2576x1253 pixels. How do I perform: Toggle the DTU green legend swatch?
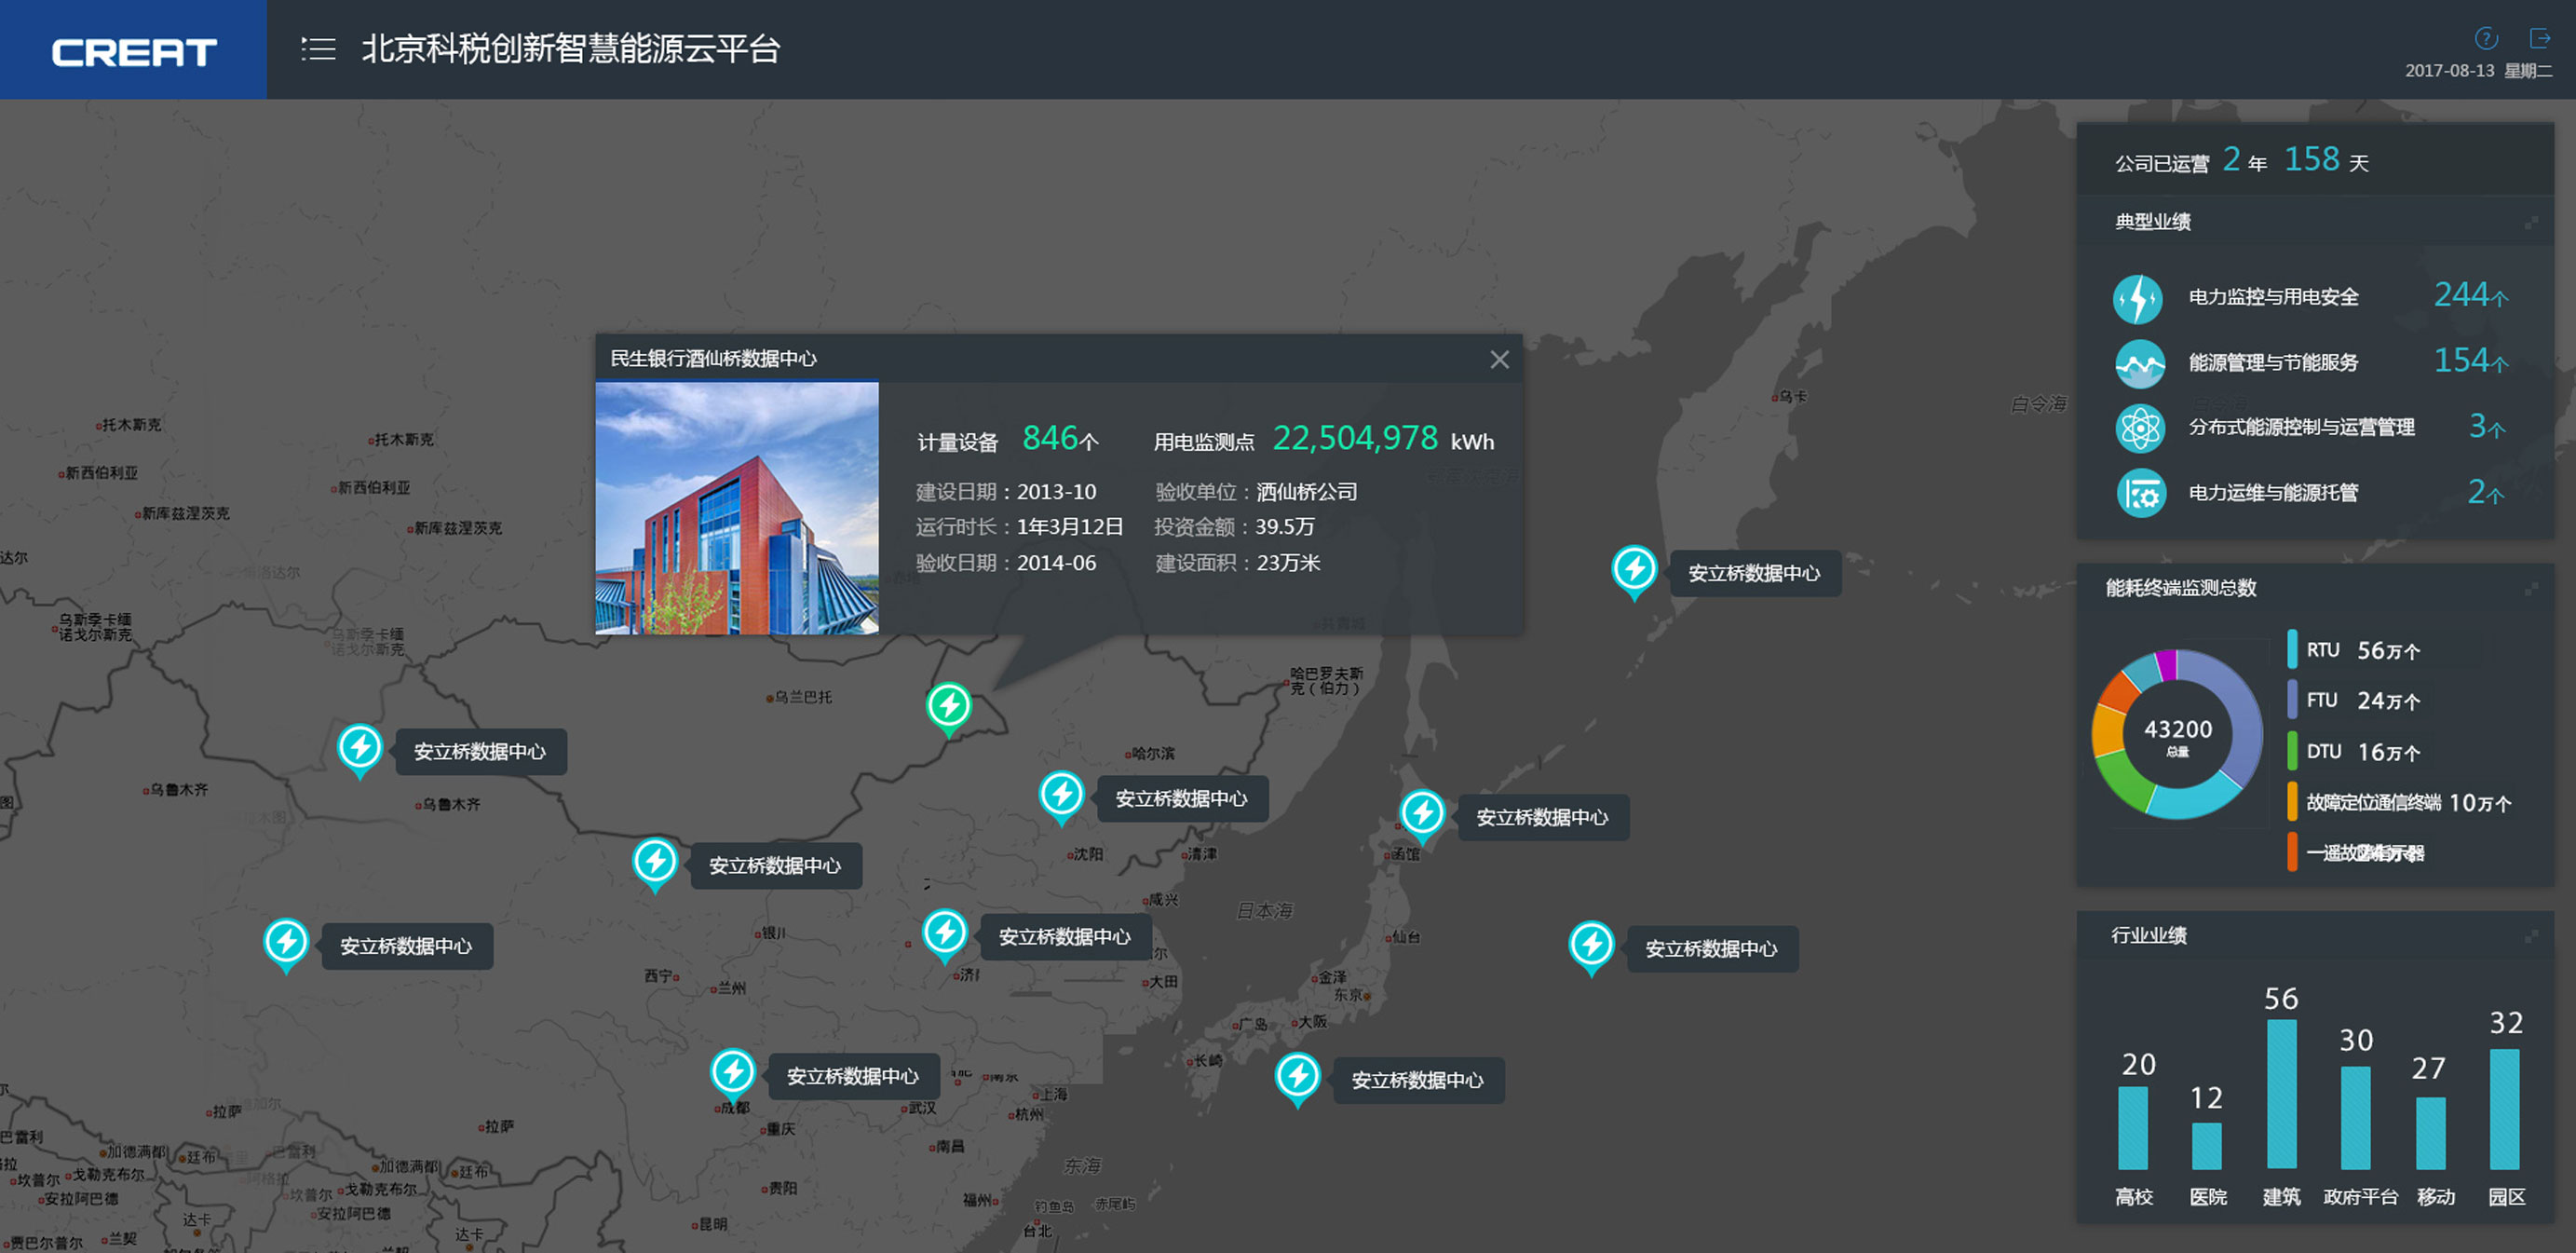pyautogui.click(x=2292, y=751)
